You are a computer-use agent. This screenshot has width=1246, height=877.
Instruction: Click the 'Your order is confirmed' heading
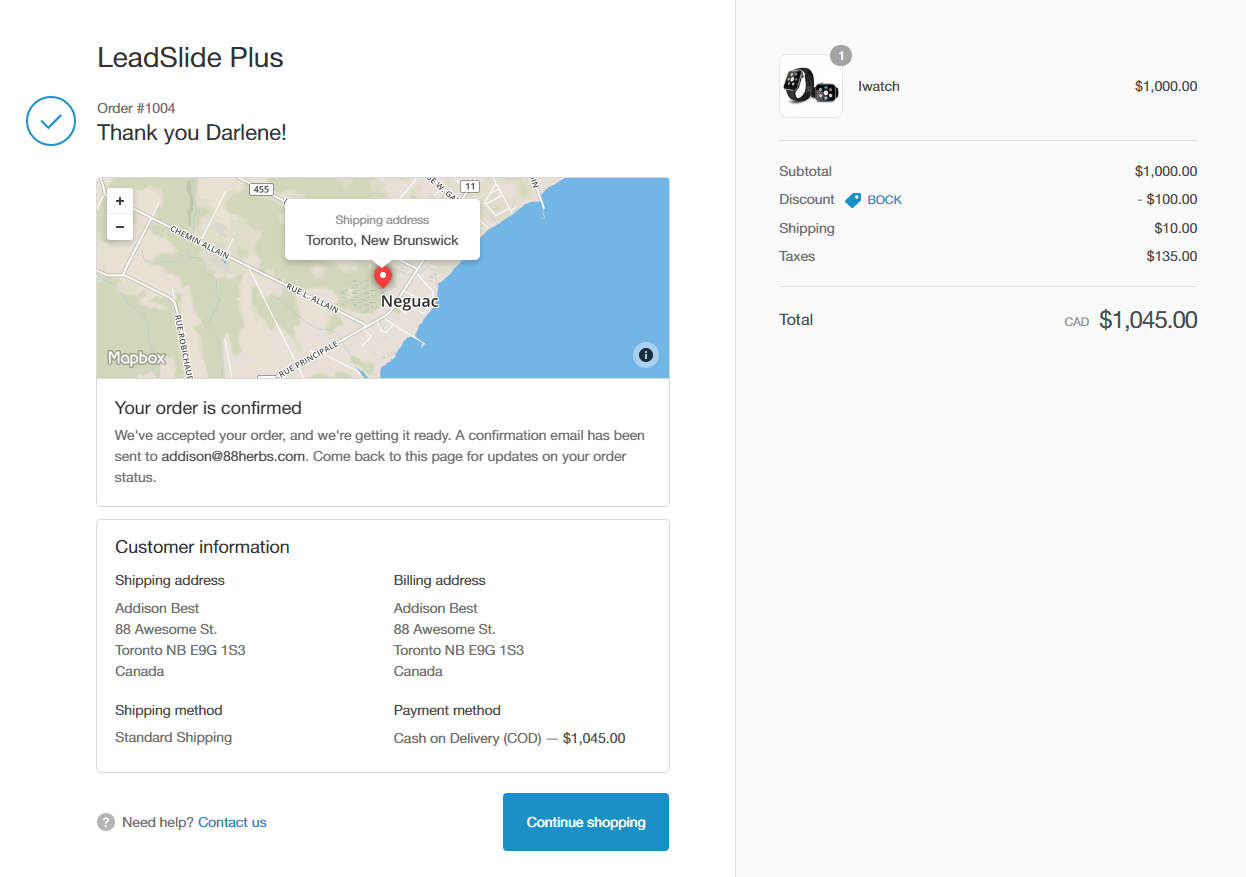pos(208,408)
